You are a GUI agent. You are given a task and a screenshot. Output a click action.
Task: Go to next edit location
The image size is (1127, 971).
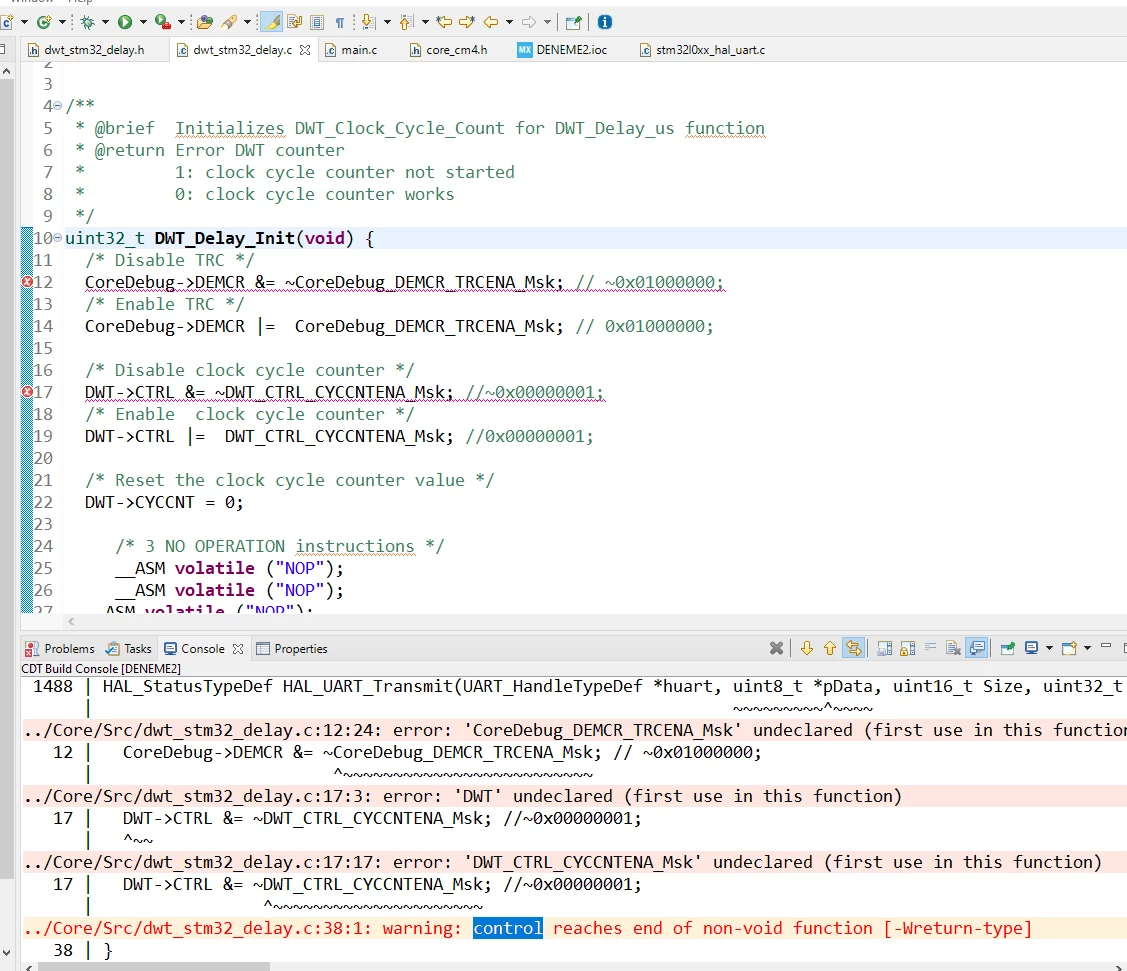click(466, 22)
